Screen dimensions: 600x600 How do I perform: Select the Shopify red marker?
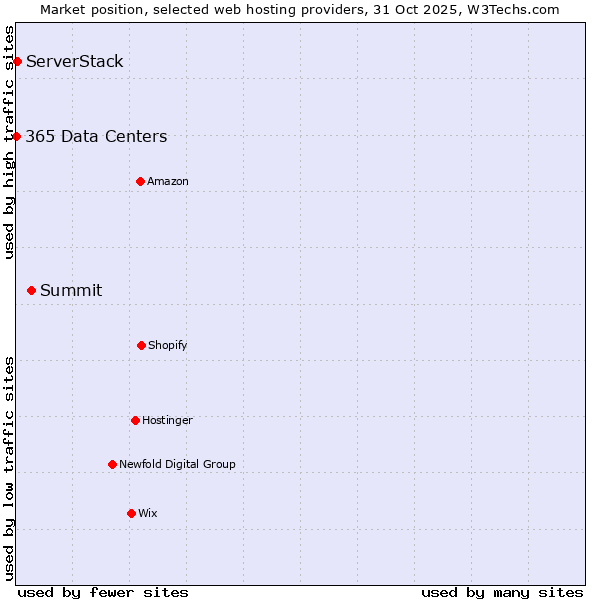141,345
